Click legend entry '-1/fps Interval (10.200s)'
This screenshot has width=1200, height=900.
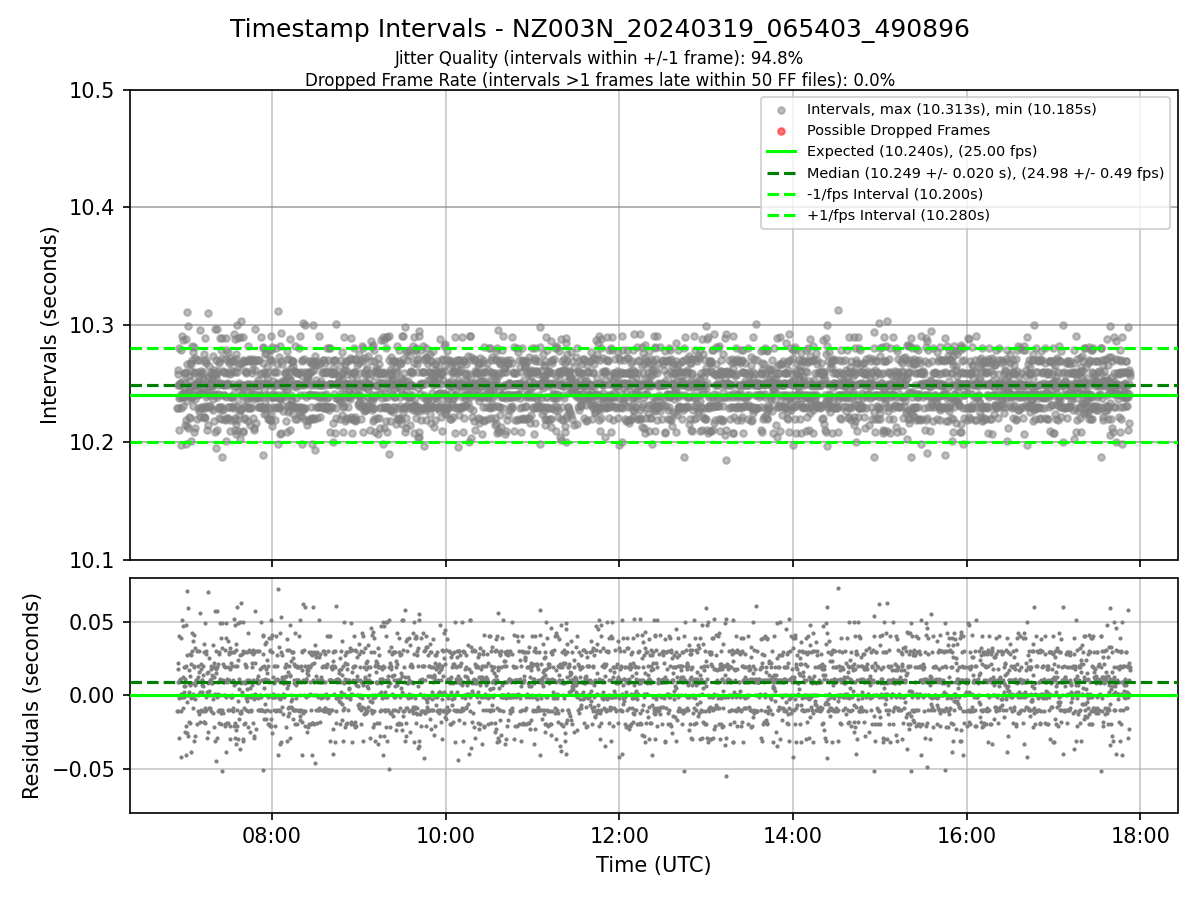pos(895,194)
